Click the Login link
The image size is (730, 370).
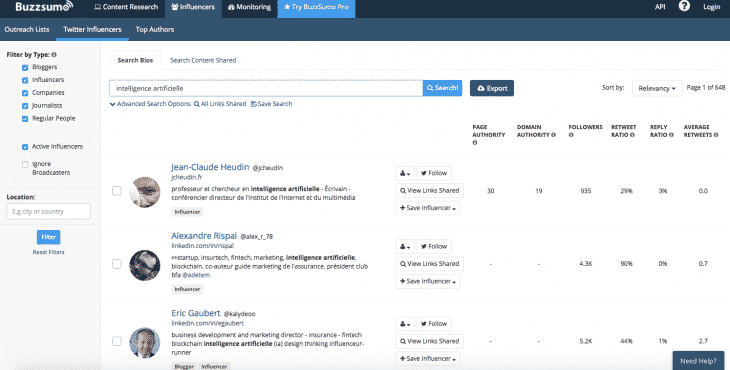pyautogui.click(x=711, y=7)
